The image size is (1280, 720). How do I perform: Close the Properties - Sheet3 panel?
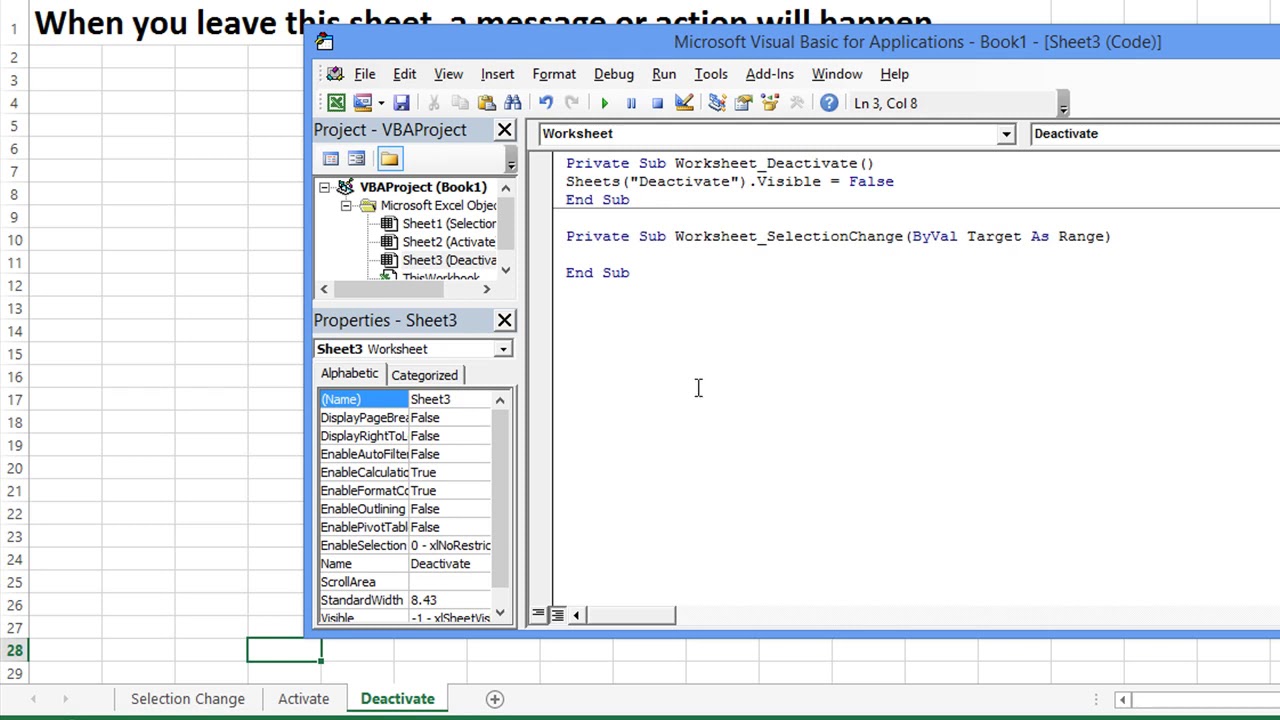(505, 320)
